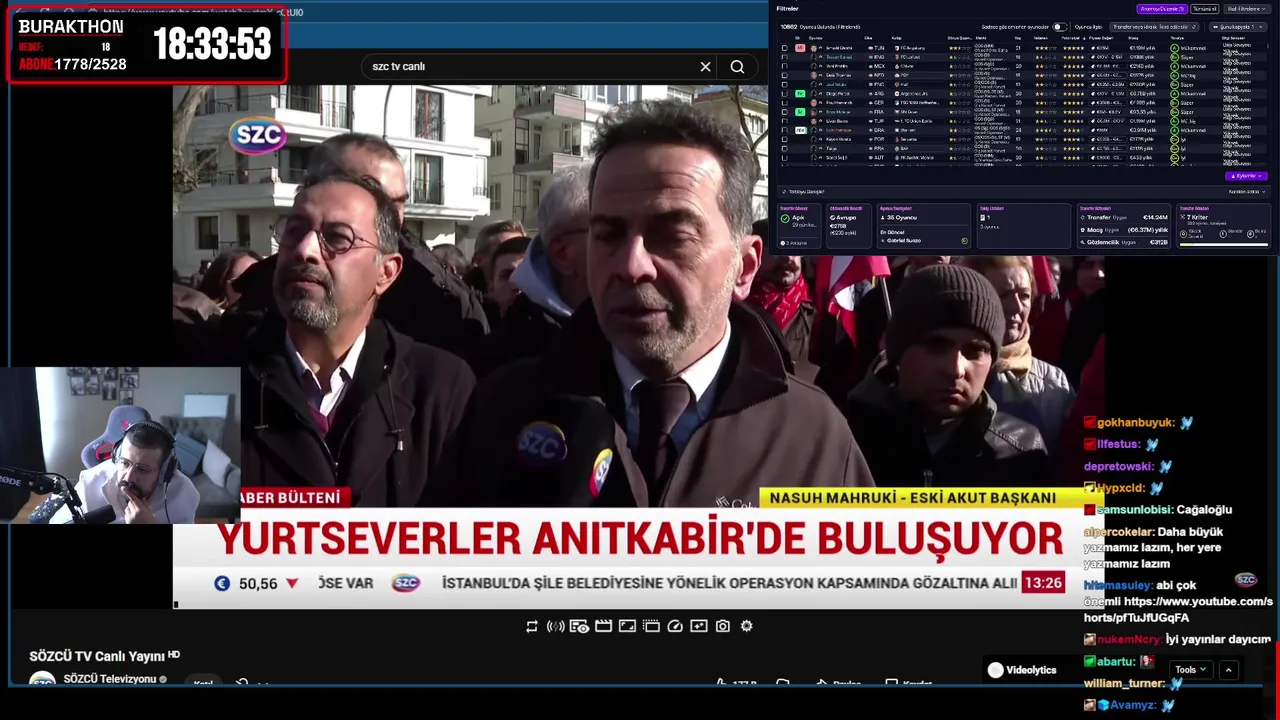Click the dashed window icon under the video
This screenshot has height=720, width=1280.
click(x=651, y=626)
